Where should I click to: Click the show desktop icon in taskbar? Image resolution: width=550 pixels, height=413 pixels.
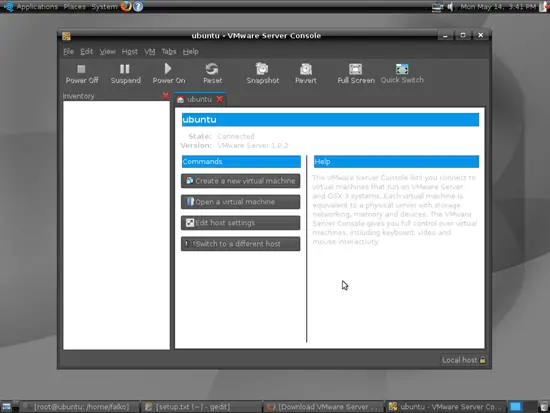coord(6,407)
